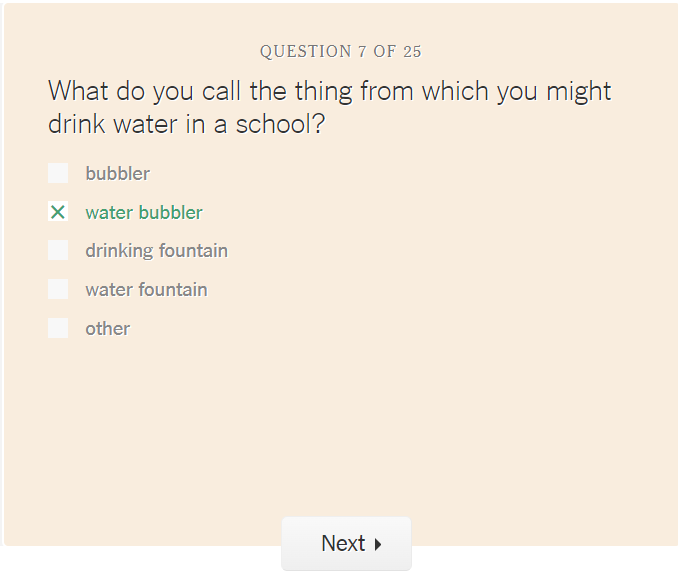Click the green water bubbler label
Image resolution: width=678 pixels, height=578 pixels.
pos(144,213)
